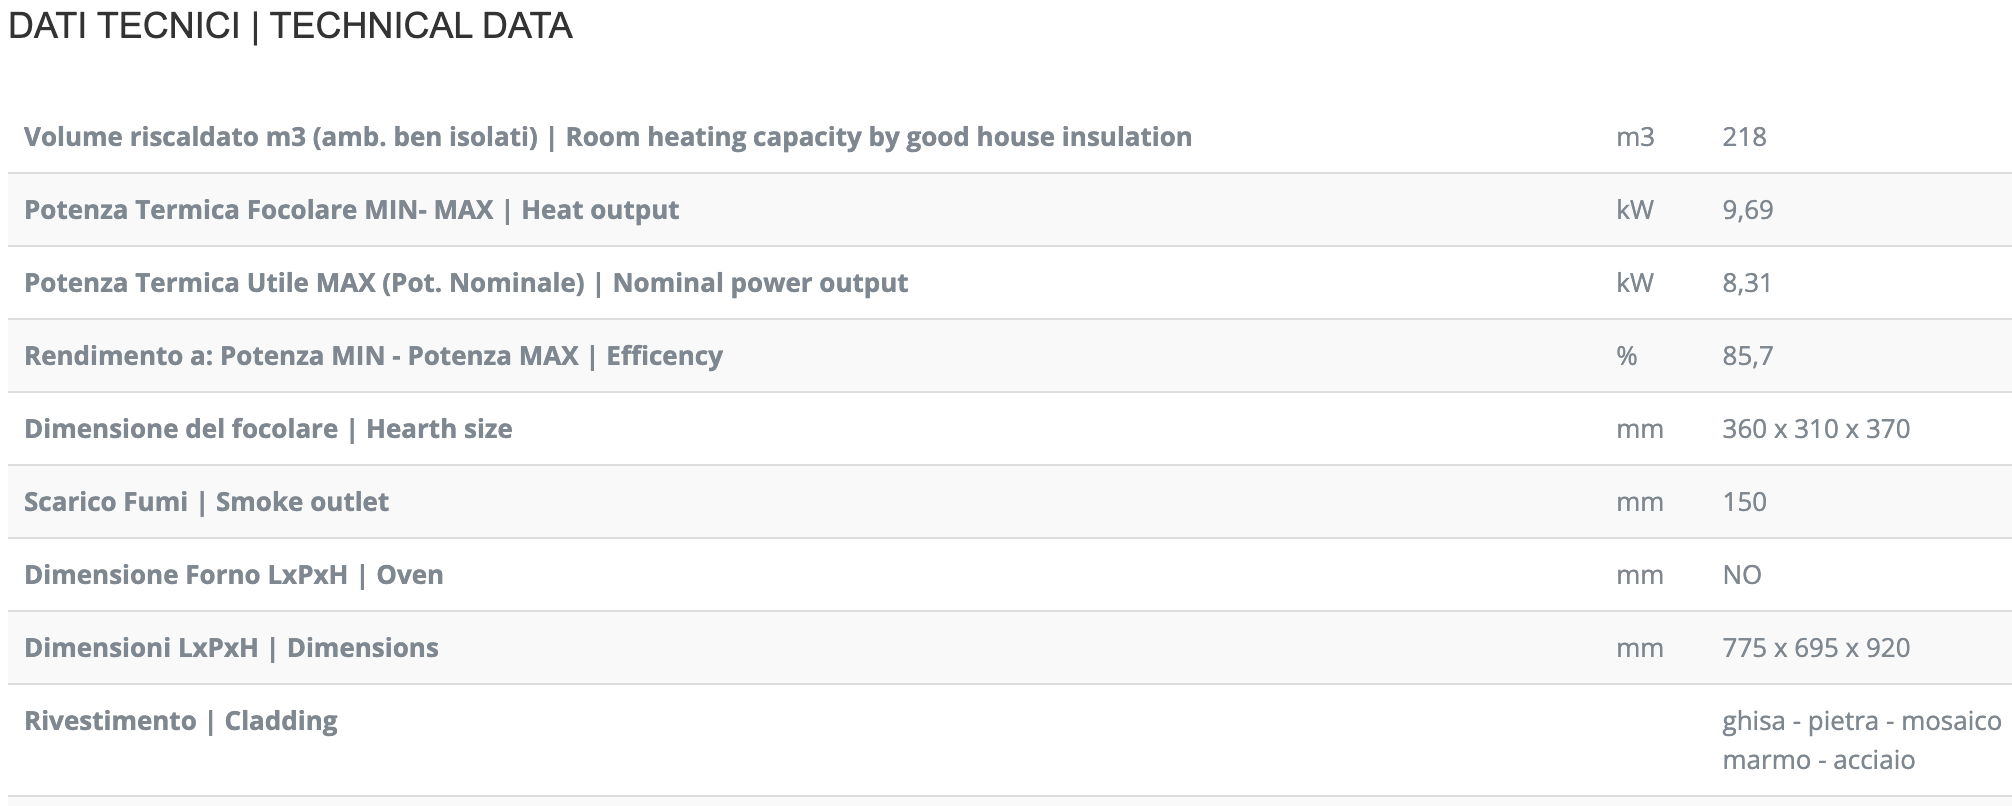Viewport: 2012px width, 806px height.
Task: Select the Scarico Fumi Smoke outlet label
Action: [x=206, y=502]
